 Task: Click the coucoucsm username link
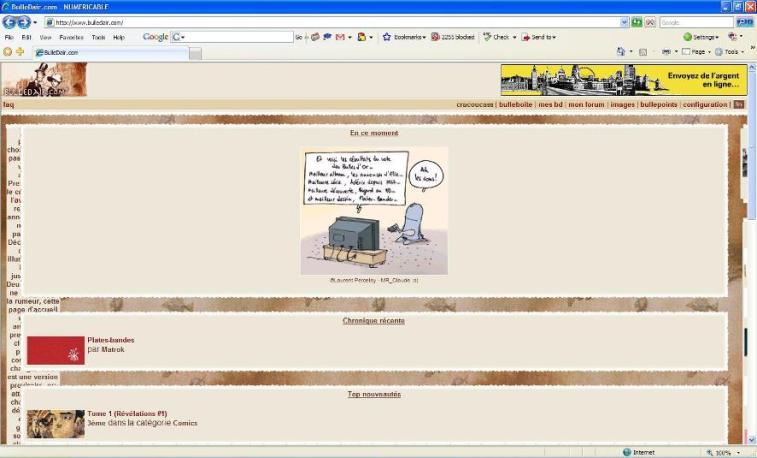pos(475,104)
